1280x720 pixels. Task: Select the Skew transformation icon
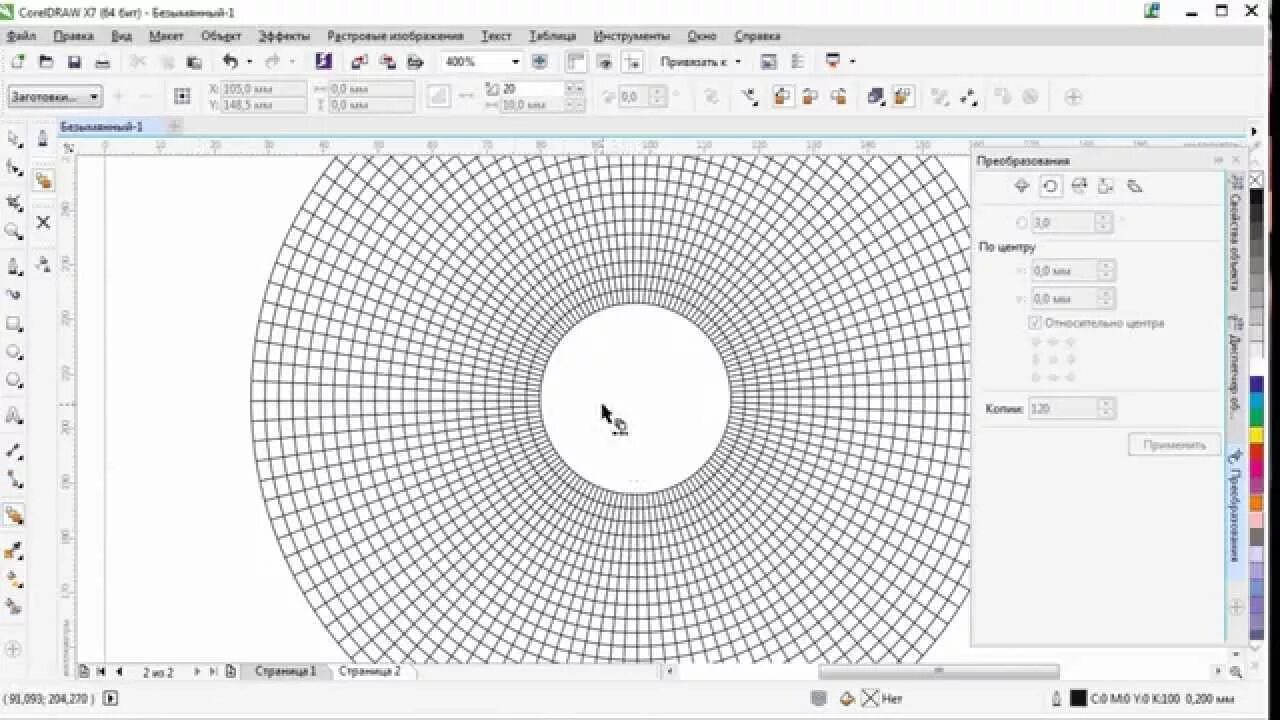tap(1134, 186)
